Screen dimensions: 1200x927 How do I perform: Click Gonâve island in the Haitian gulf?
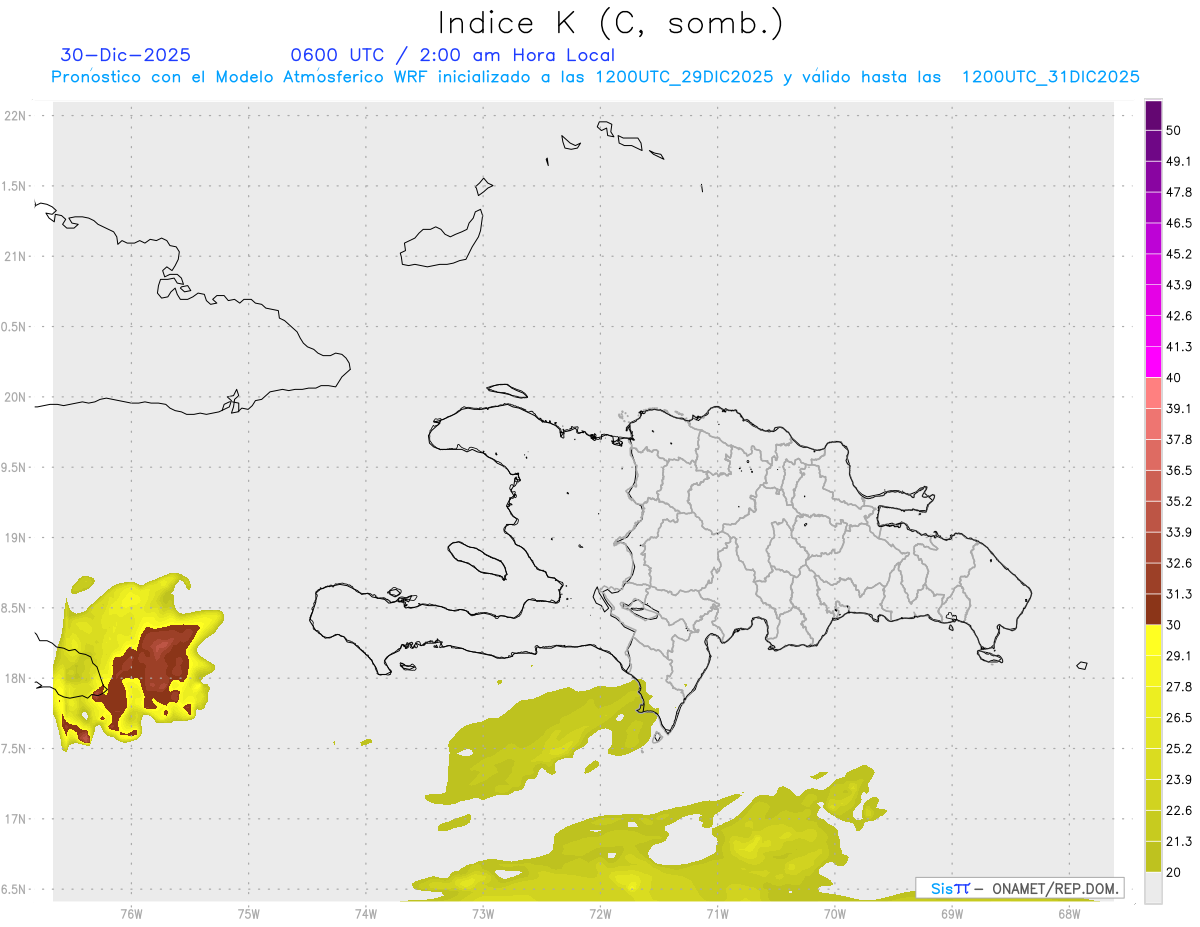click(476, 558)
